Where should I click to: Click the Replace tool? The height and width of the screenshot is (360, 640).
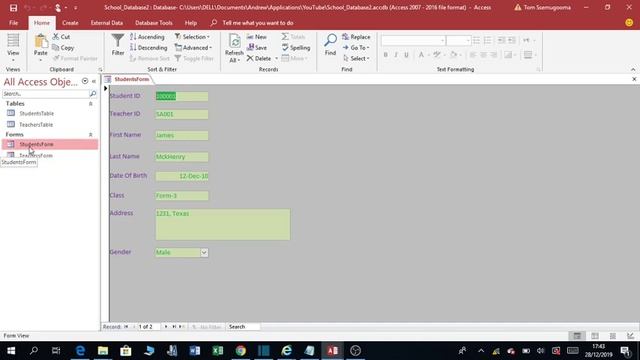[x=356, y=37]
